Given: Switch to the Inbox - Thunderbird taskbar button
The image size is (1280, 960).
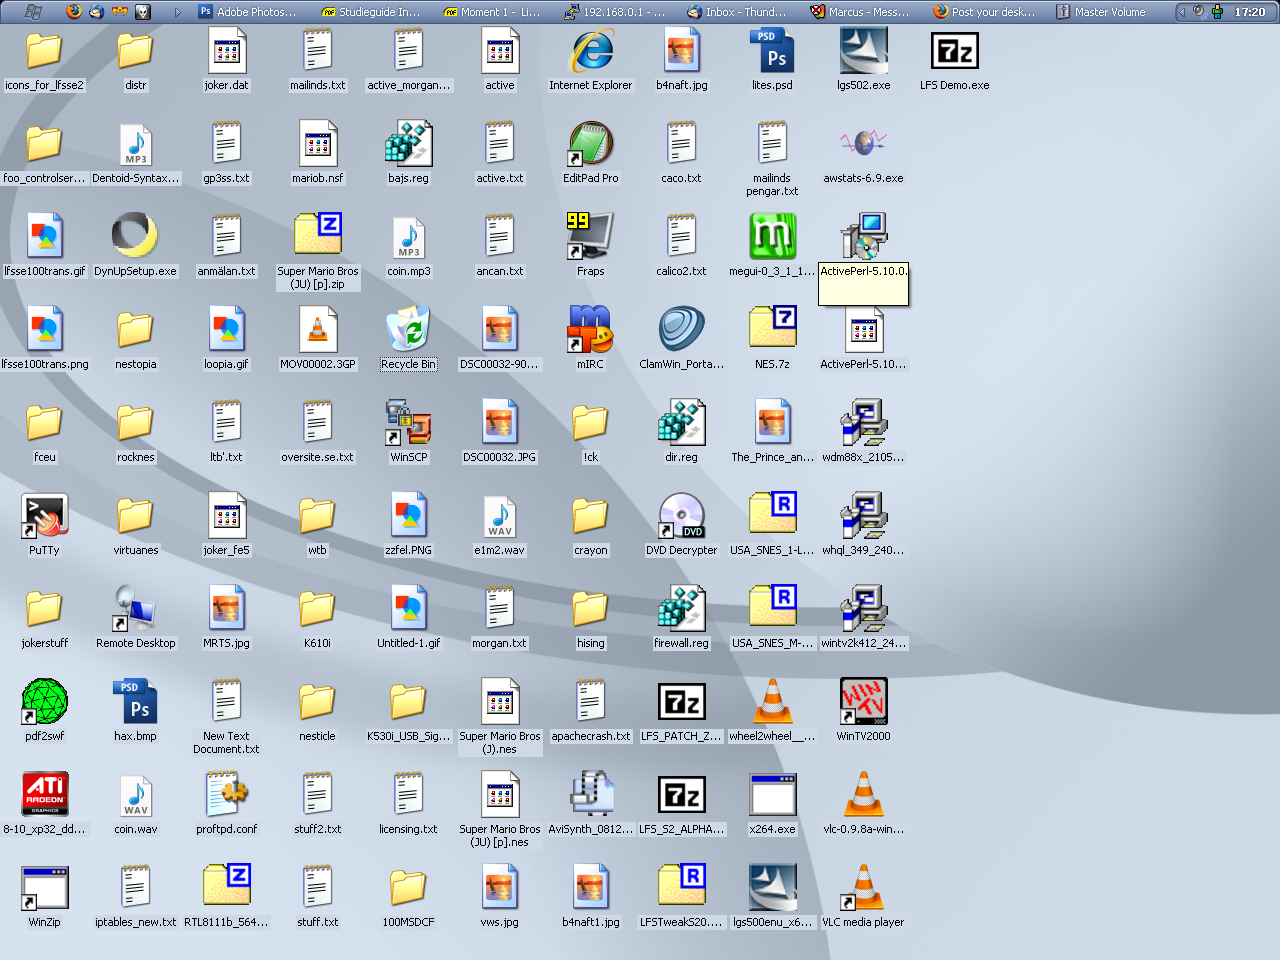Looking at the screenshot, I should 737,12.
